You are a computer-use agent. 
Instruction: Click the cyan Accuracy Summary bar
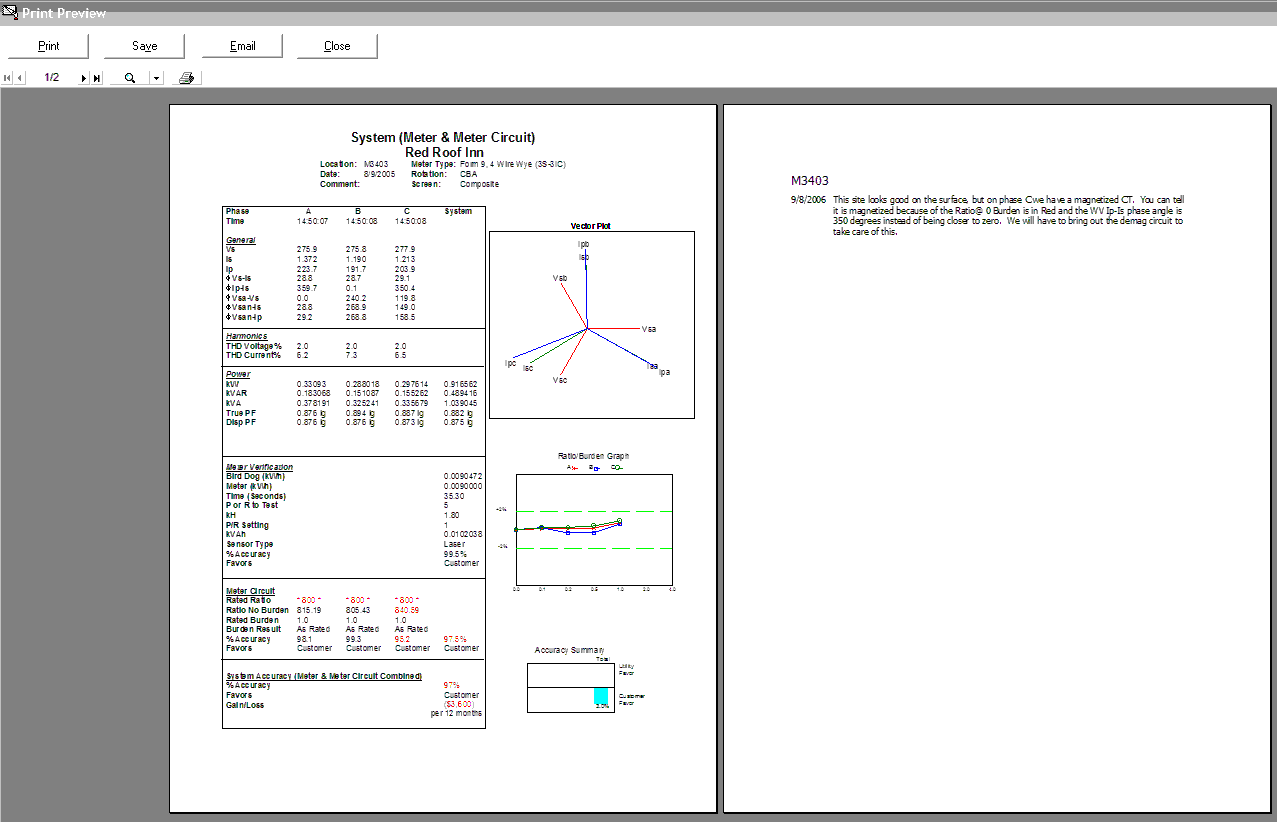(x=601, y=698)
